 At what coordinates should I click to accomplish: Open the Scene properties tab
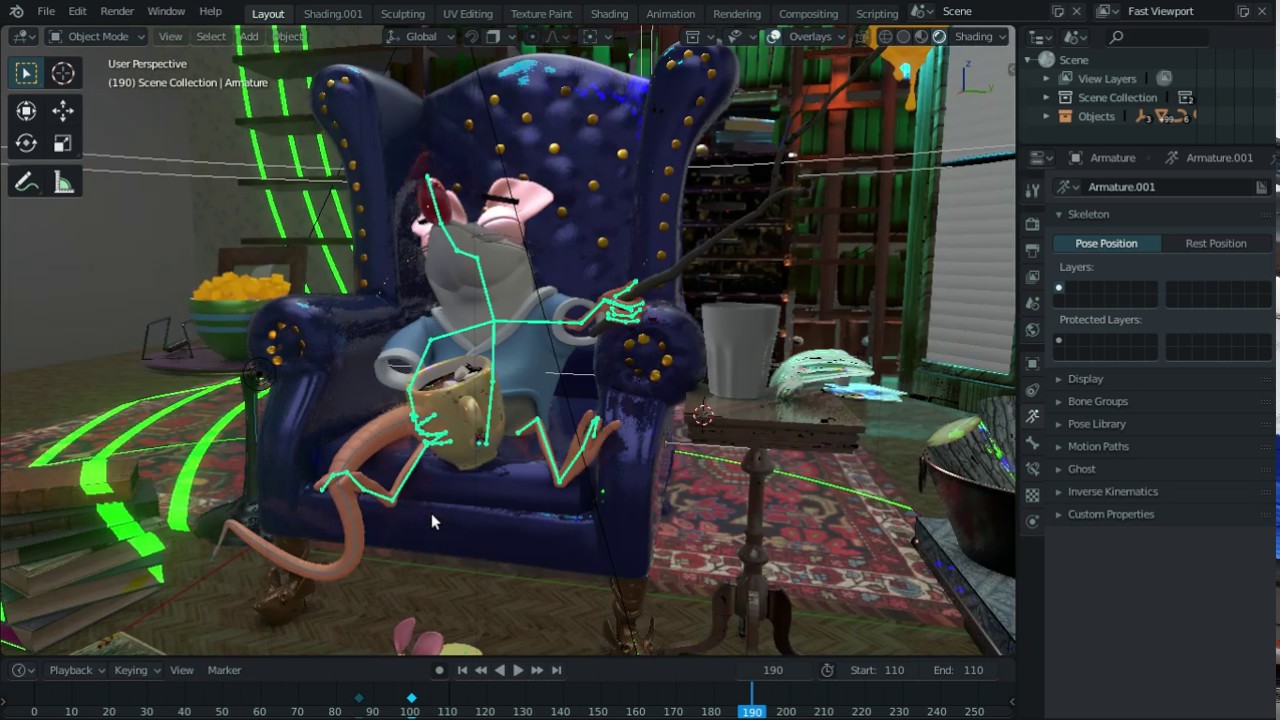pyautogui.click(x=1033, y=304)
